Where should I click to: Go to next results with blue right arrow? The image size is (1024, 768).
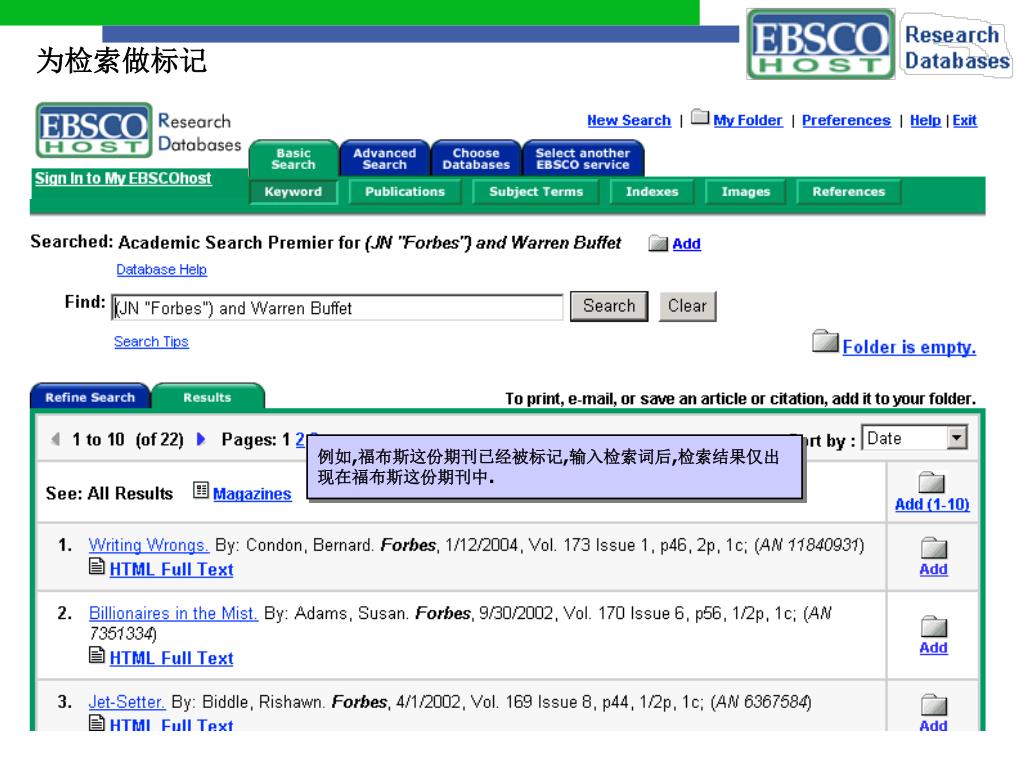coord(201,439)
